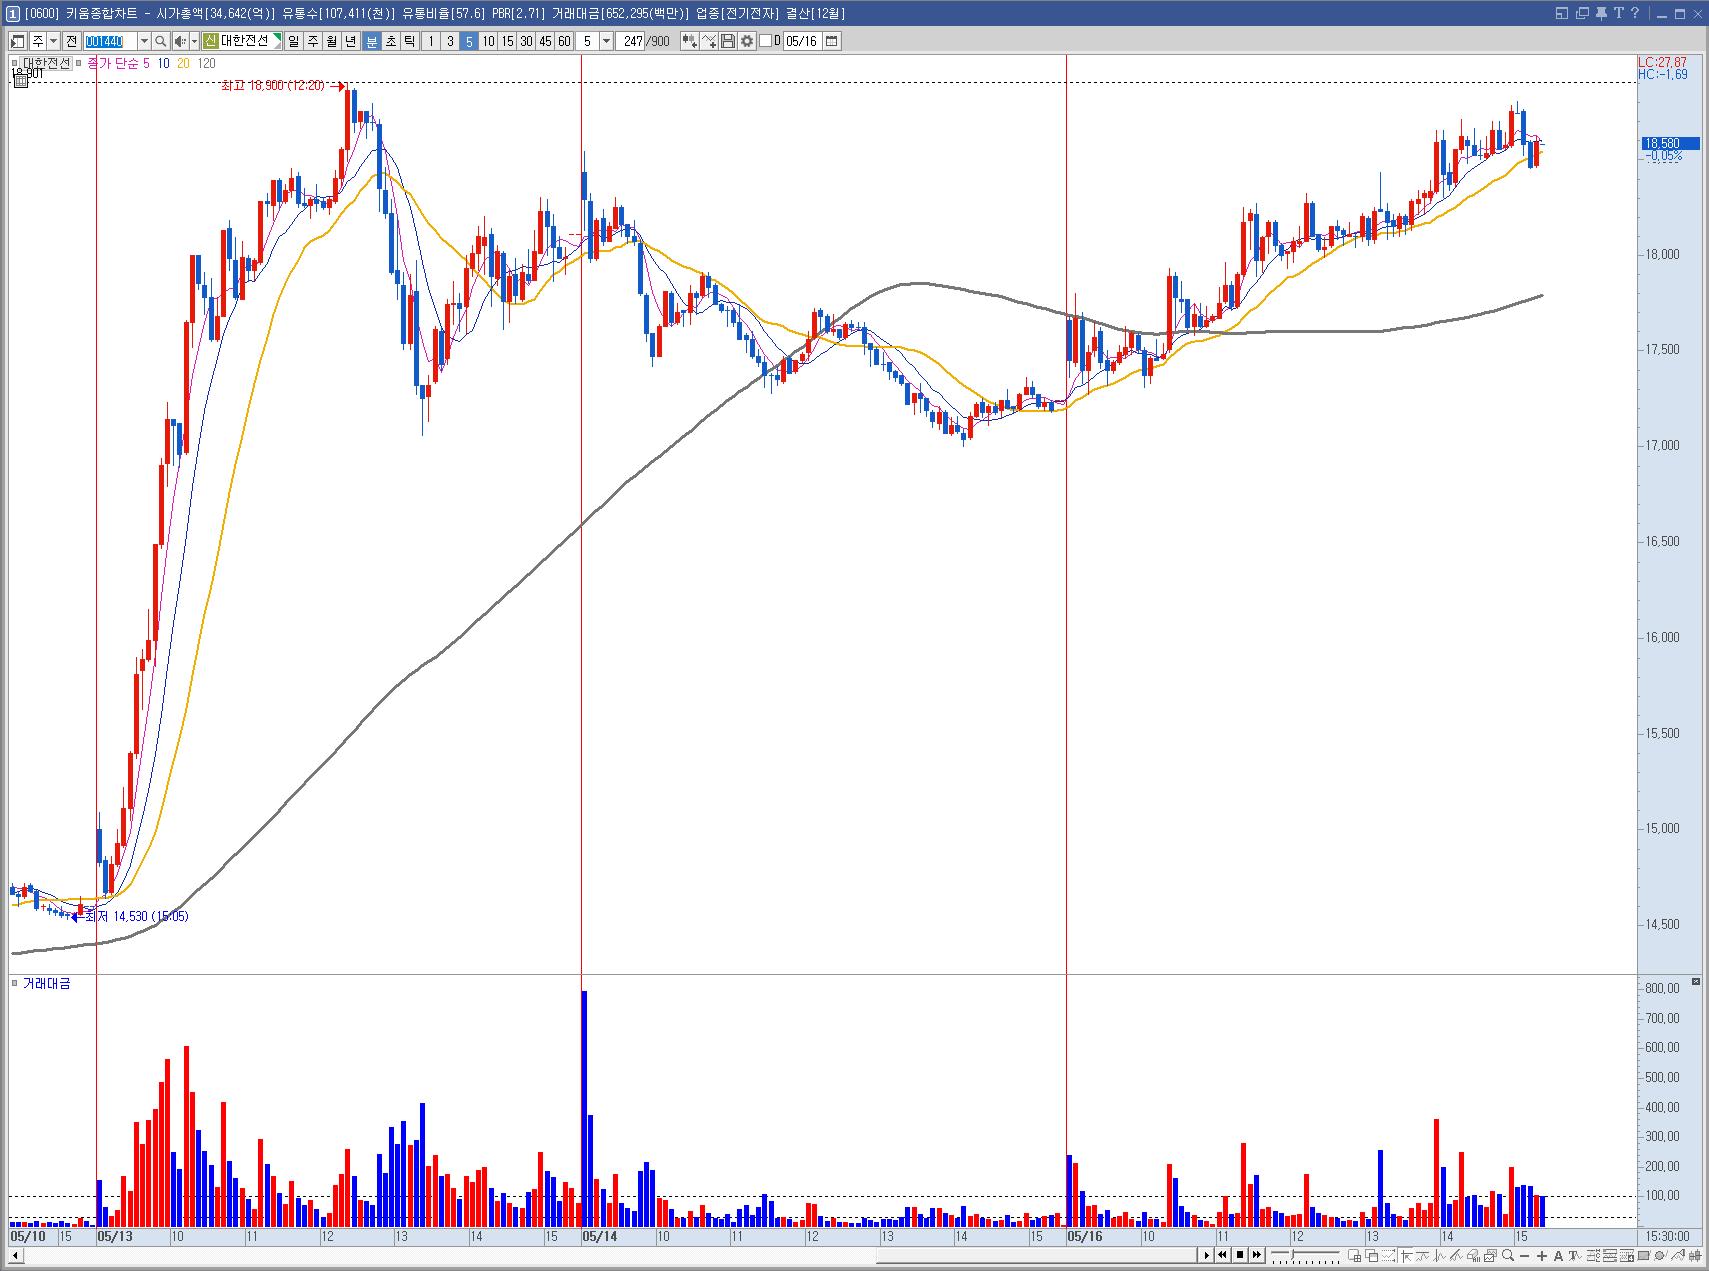The height and width of the screenshot is (1271, 1709).
Task: Select the 초 (second) period toggle
Action: click(x=390, y=41)
